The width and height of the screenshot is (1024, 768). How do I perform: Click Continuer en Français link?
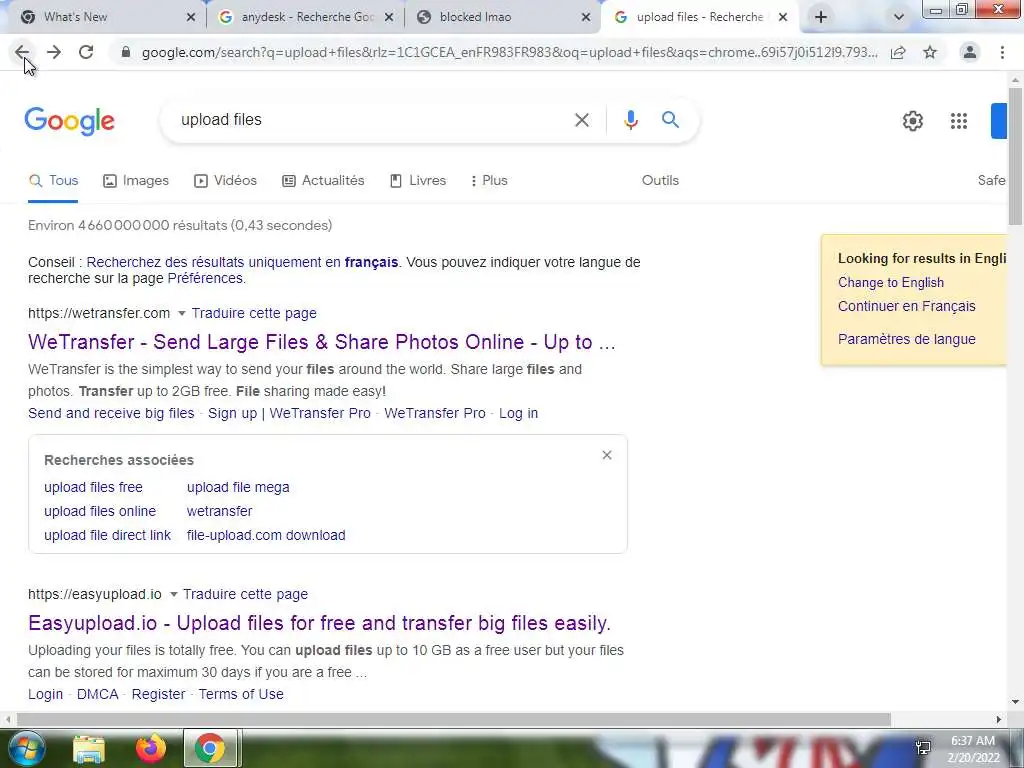pos(906,306)
